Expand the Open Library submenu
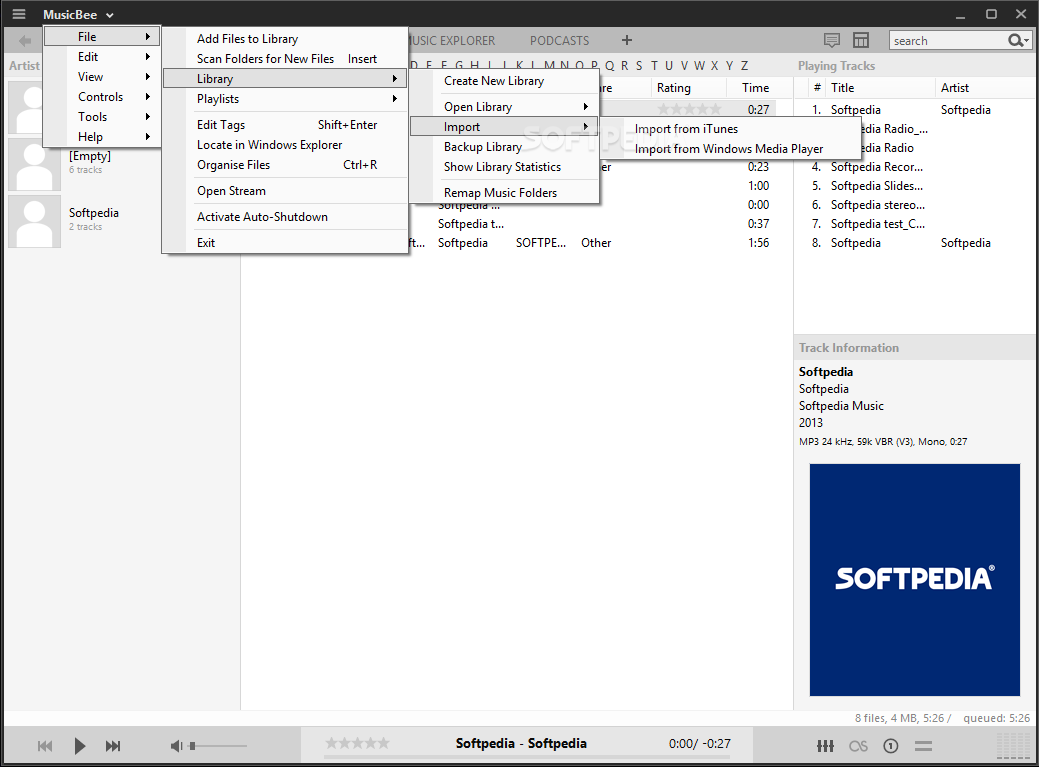Viewport: 1039px width, 767px height. 504,107
